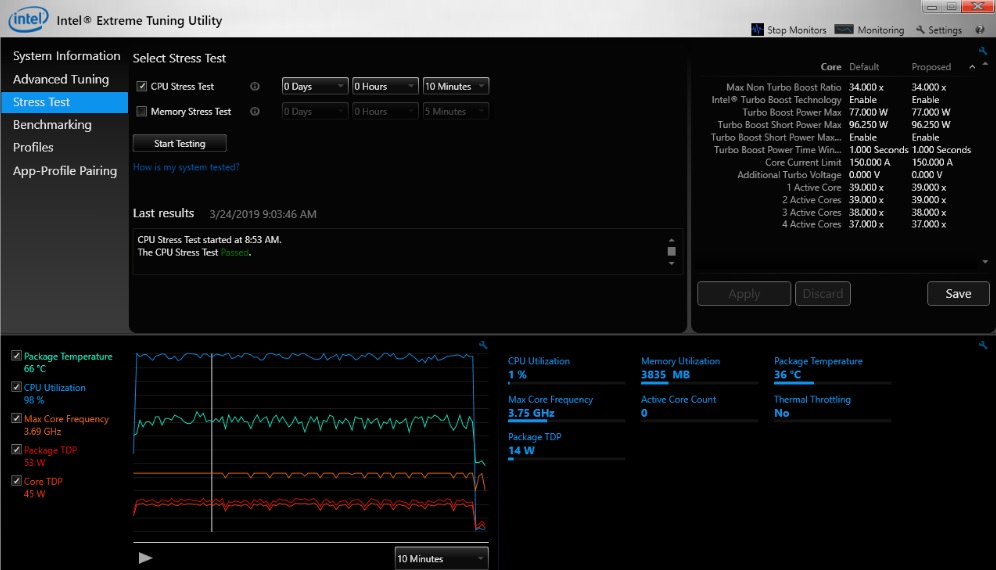Toggle Max Core Frequency graph checkbox
The width and height of the screenshot is (996, 570).
click(x=17, y=418)
